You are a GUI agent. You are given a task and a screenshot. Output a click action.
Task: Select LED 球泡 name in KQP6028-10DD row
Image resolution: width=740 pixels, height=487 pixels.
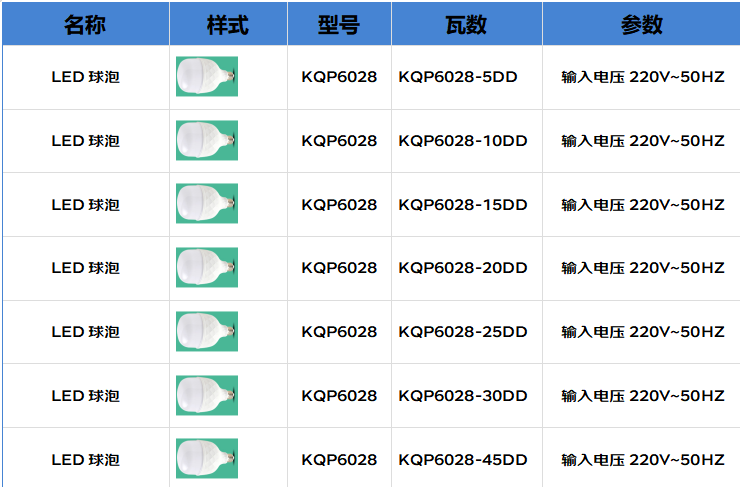click(85, 141)
